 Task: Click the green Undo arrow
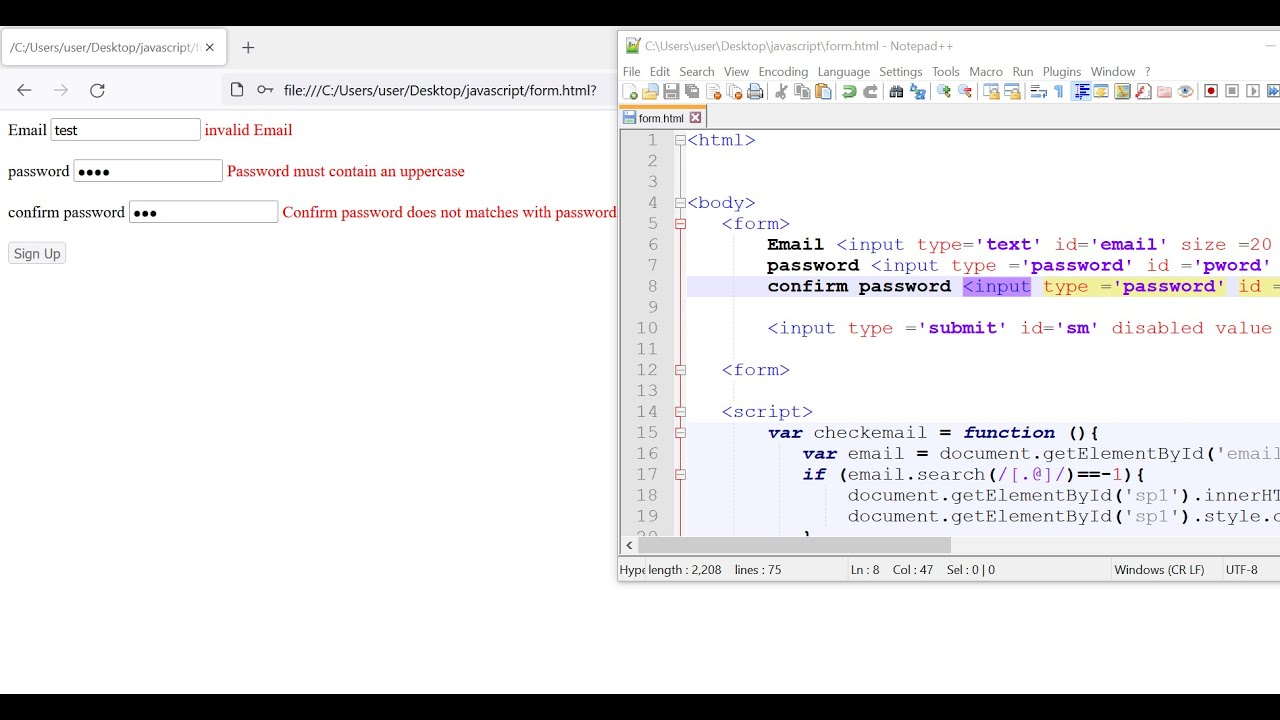point(849,91)
